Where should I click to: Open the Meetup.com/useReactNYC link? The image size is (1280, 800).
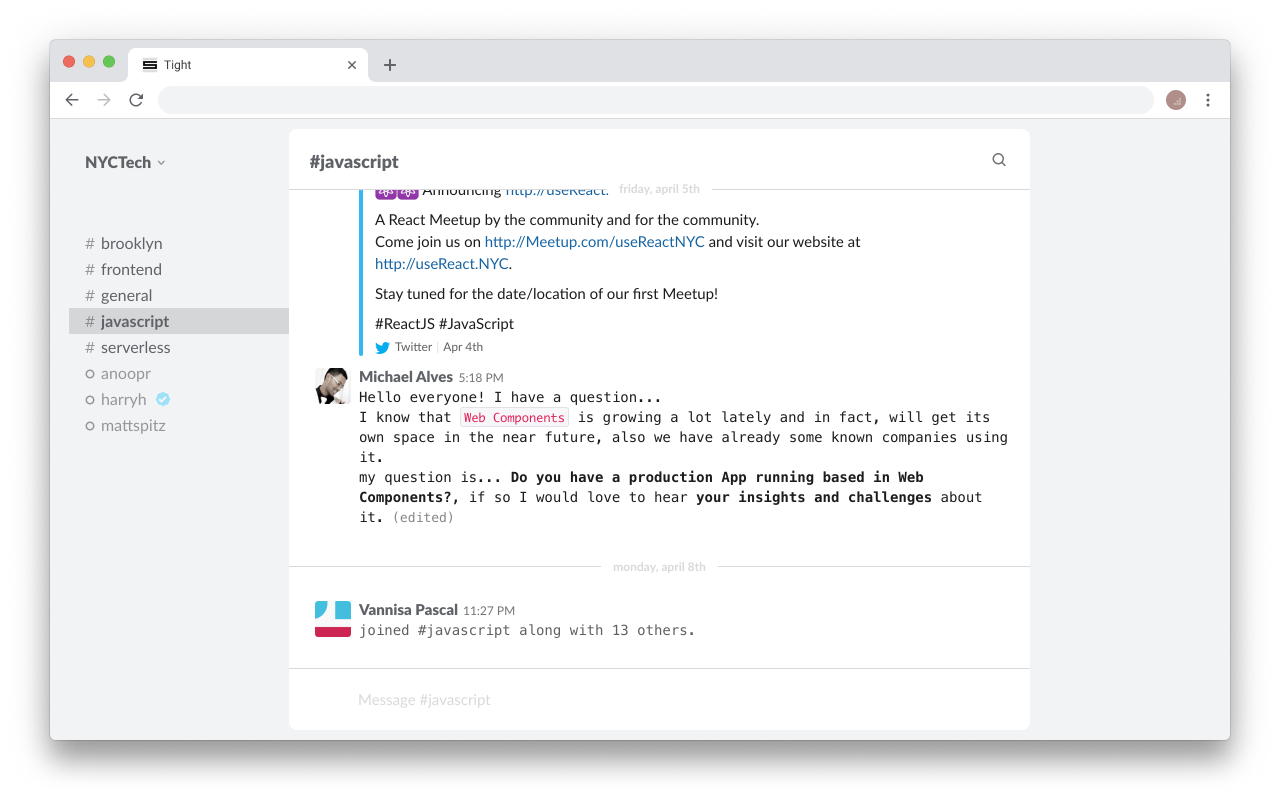click(x=594, y=241)
